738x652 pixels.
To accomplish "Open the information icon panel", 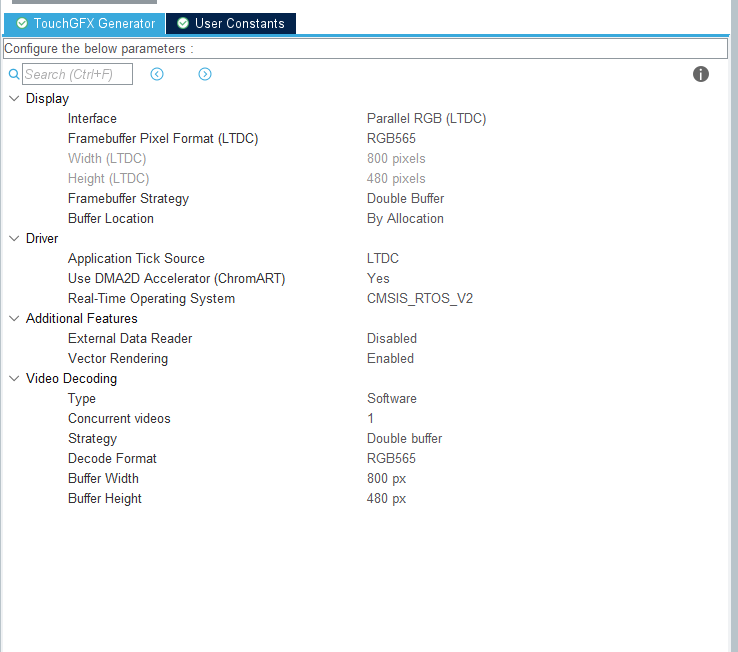I will pyautogui.click(x=700, y=74).
